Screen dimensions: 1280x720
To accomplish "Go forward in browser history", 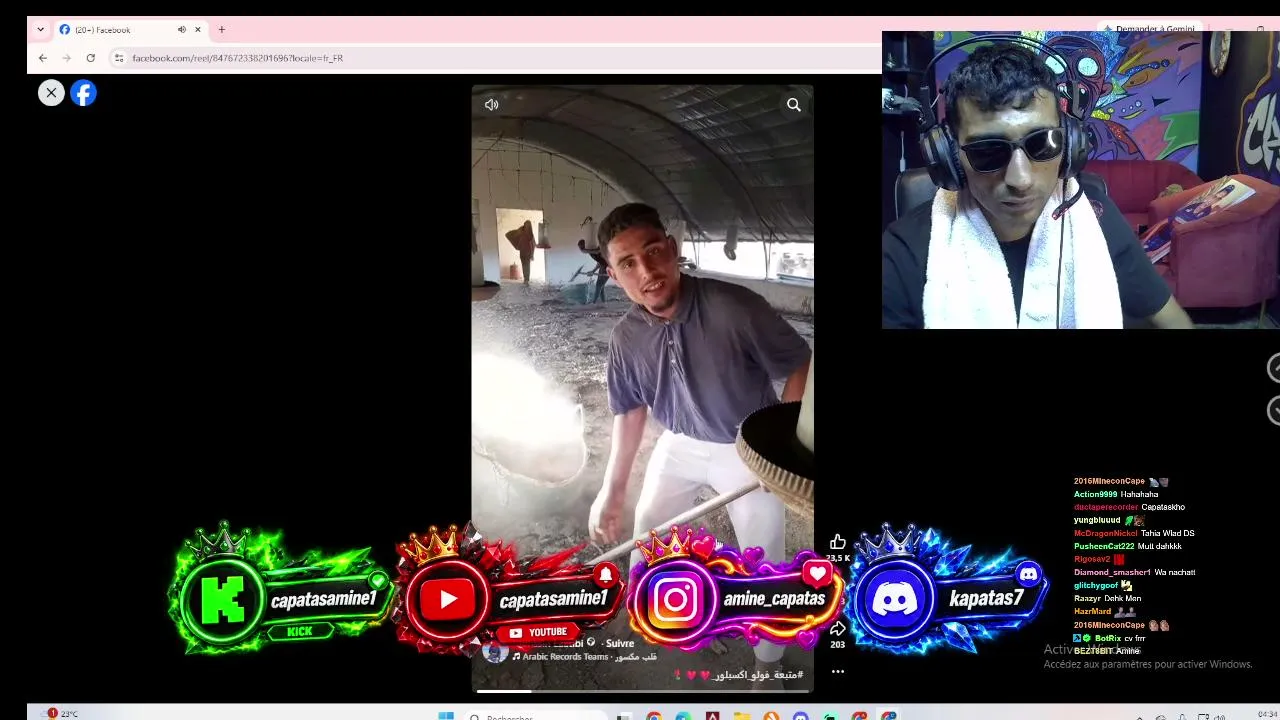I will [x=66, y=58].
